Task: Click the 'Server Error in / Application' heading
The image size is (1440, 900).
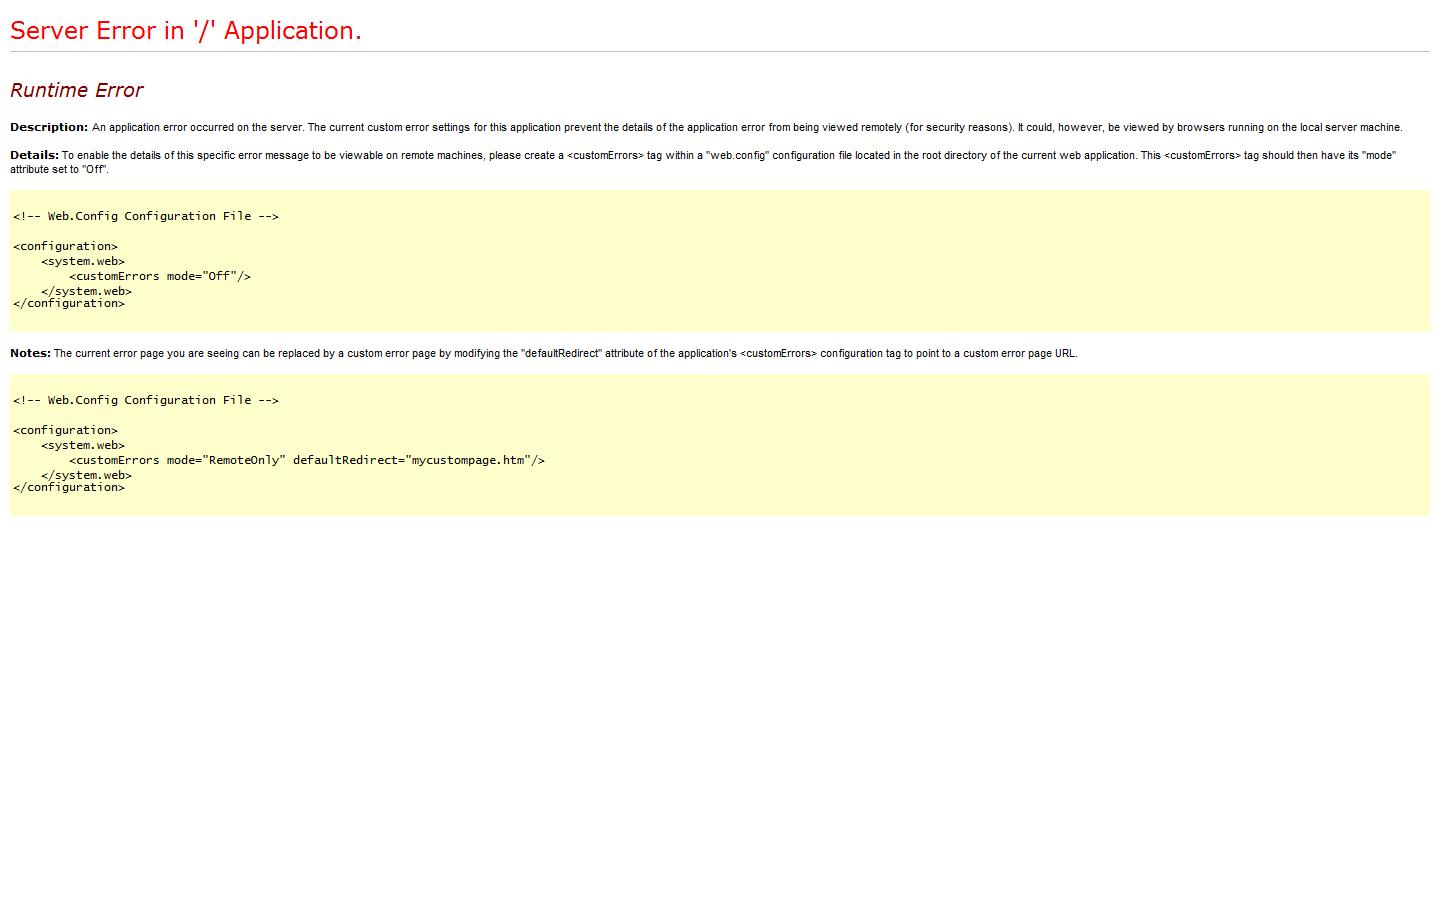Action: pyautogui.click(x=186, y=31)
